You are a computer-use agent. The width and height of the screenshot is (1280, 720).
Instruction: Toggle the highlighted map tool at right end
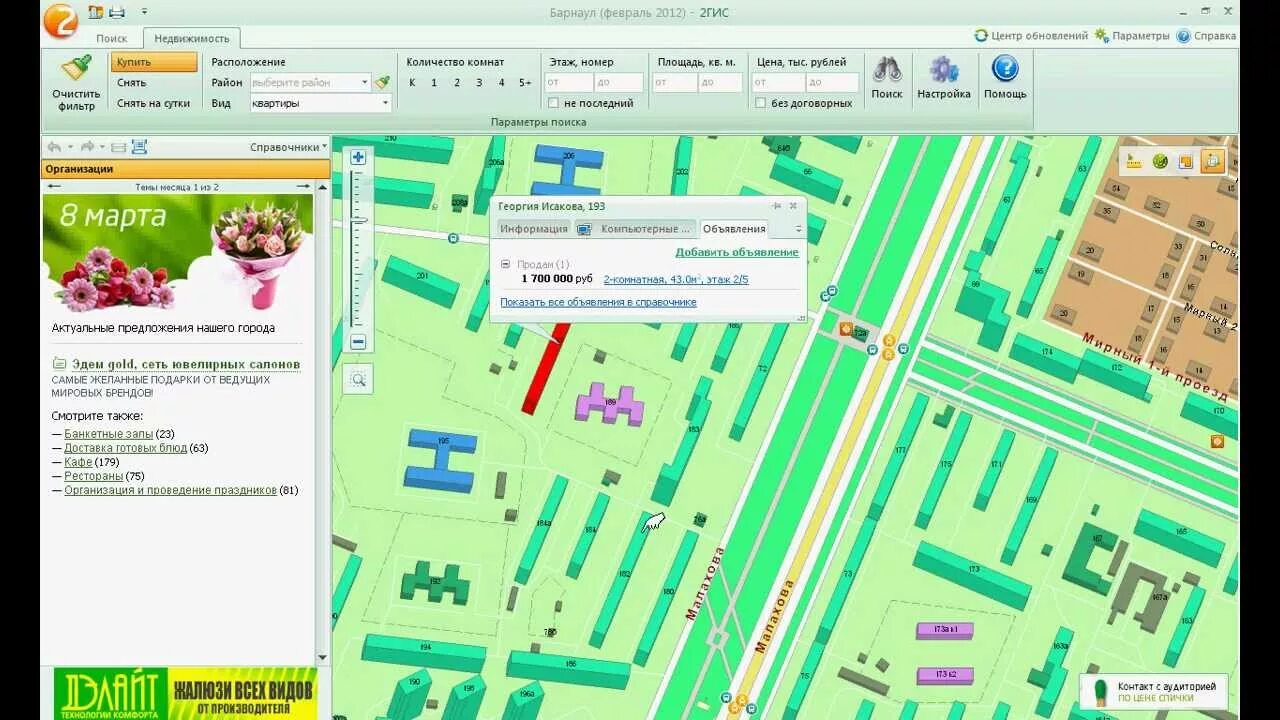click(1212, 161)
